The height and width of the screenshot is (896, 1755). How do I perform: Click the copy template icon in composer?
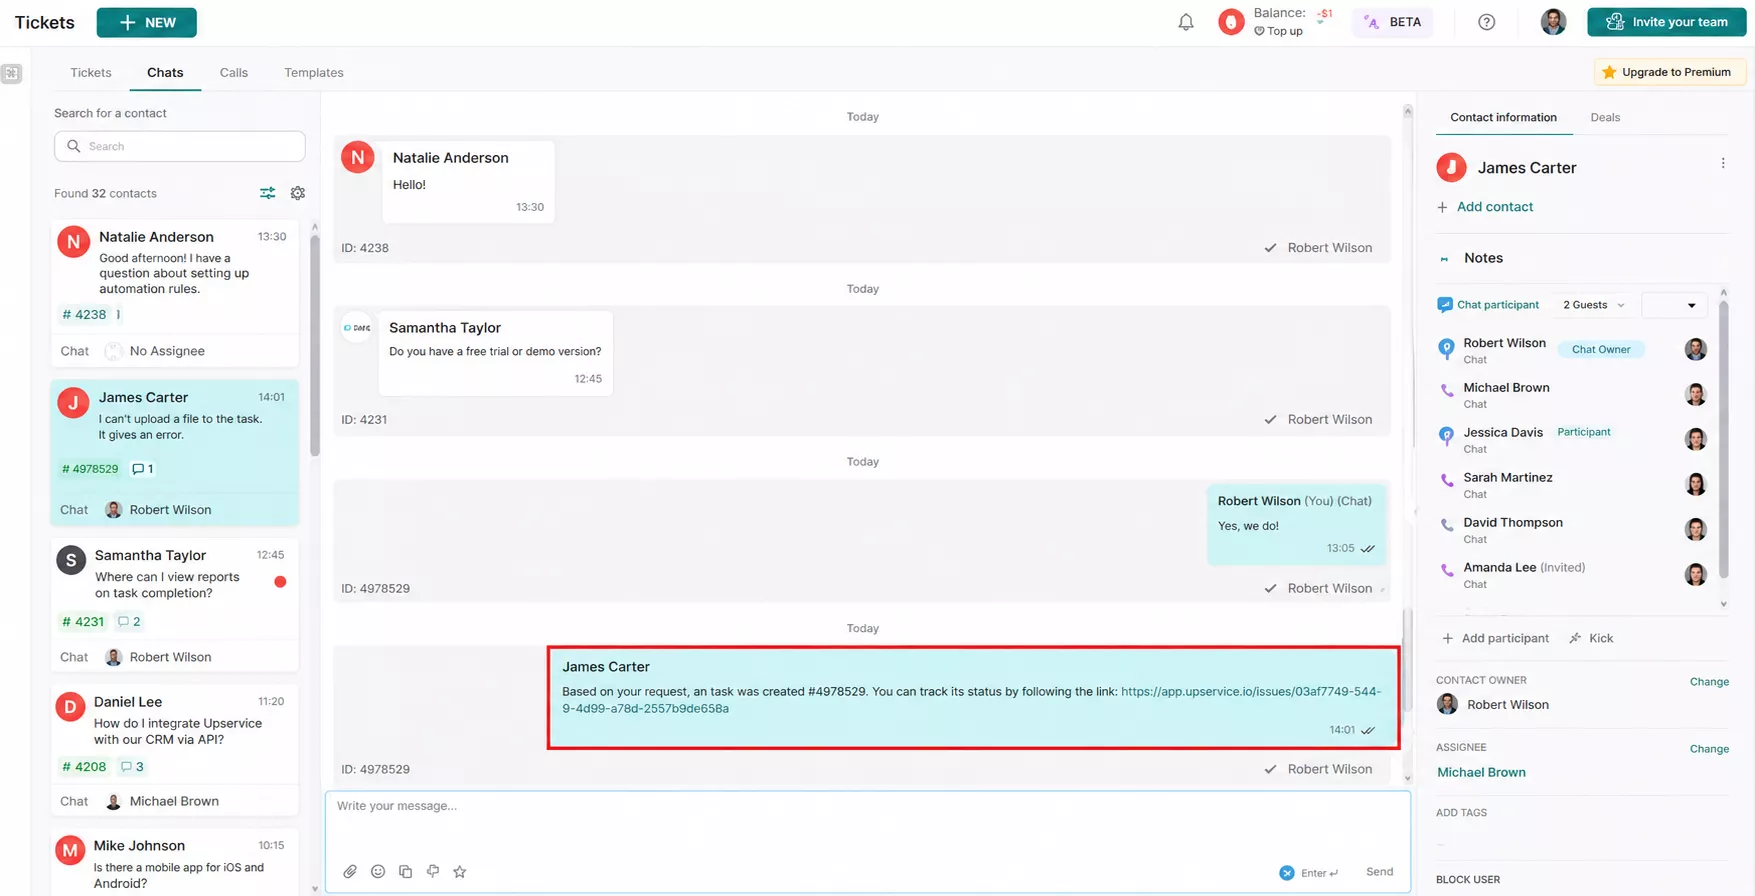(x=405, y=872)
